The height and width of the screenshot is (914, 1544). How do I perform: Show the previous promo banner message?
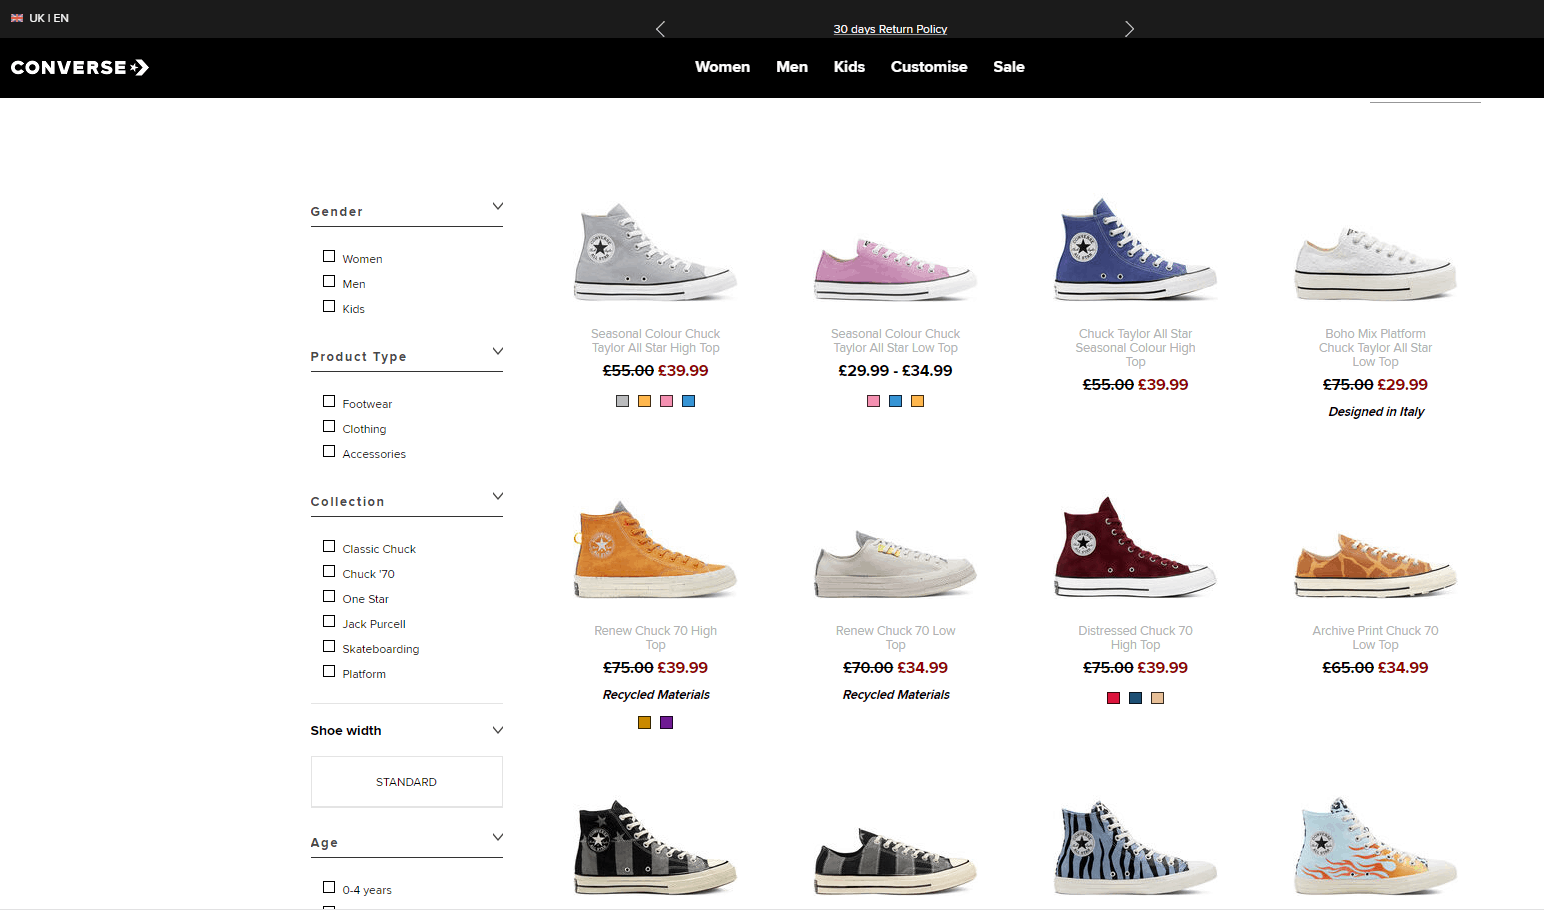[660, 29]
